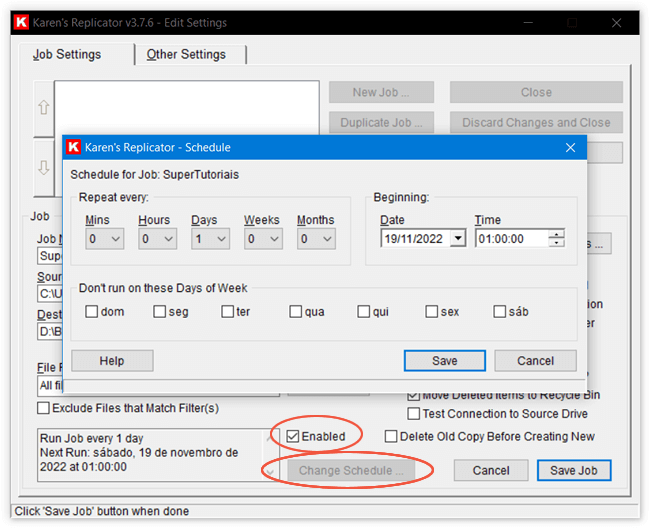Click the time spinner arrows
The height and width of the screenshot is (528, 650).
click(x=557, y=239)
